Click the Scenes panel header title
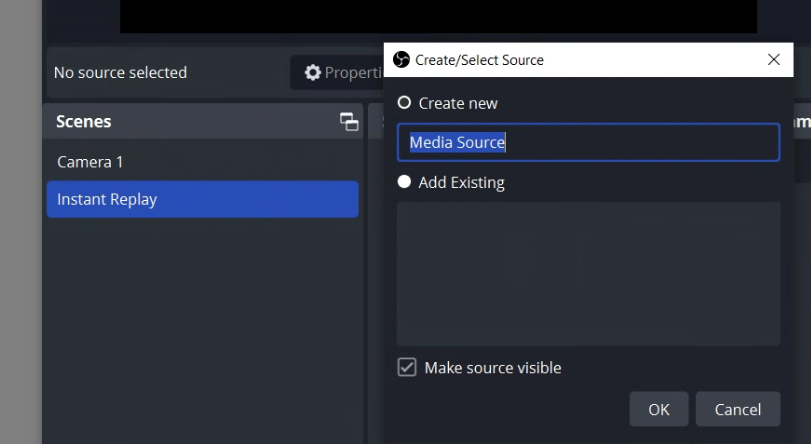 (x=84, y=122)
